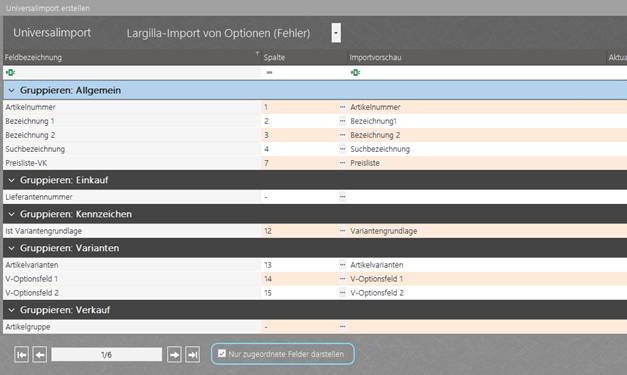
Task: Select Ist Variantengrundlage field row
Action: [315, 231]
